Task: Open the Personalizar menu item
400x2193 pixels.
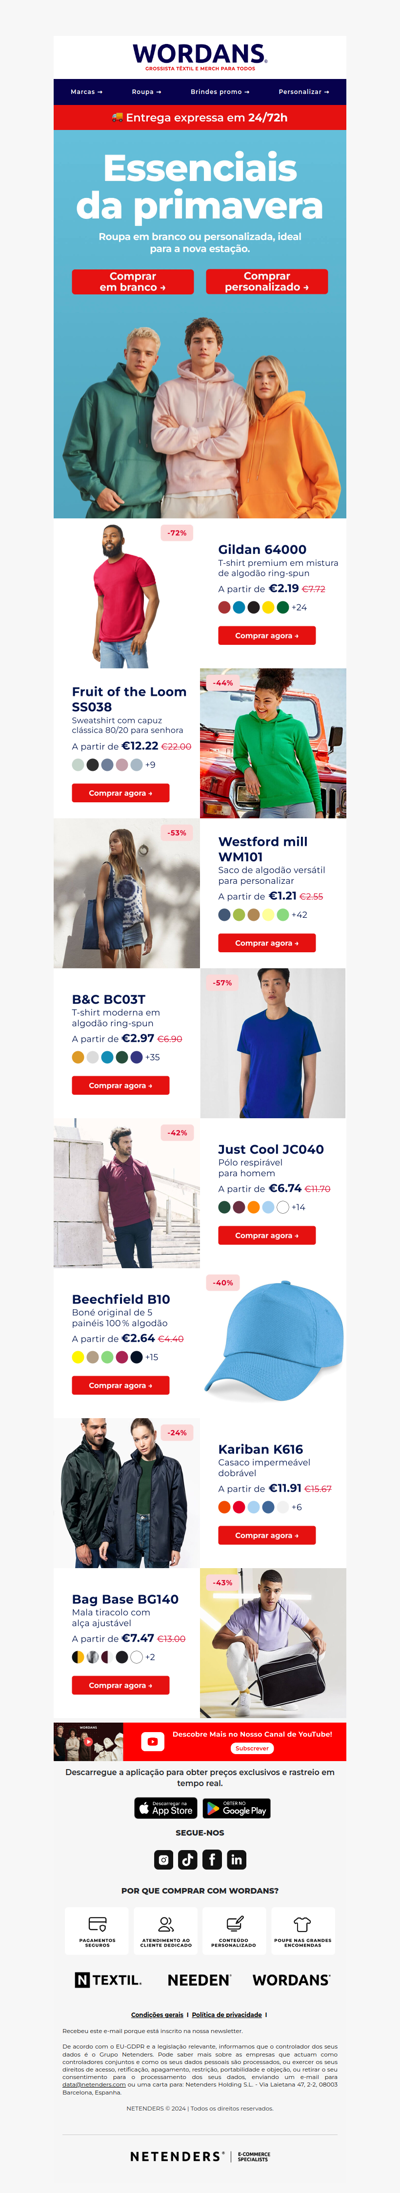Action: (303, 92)
